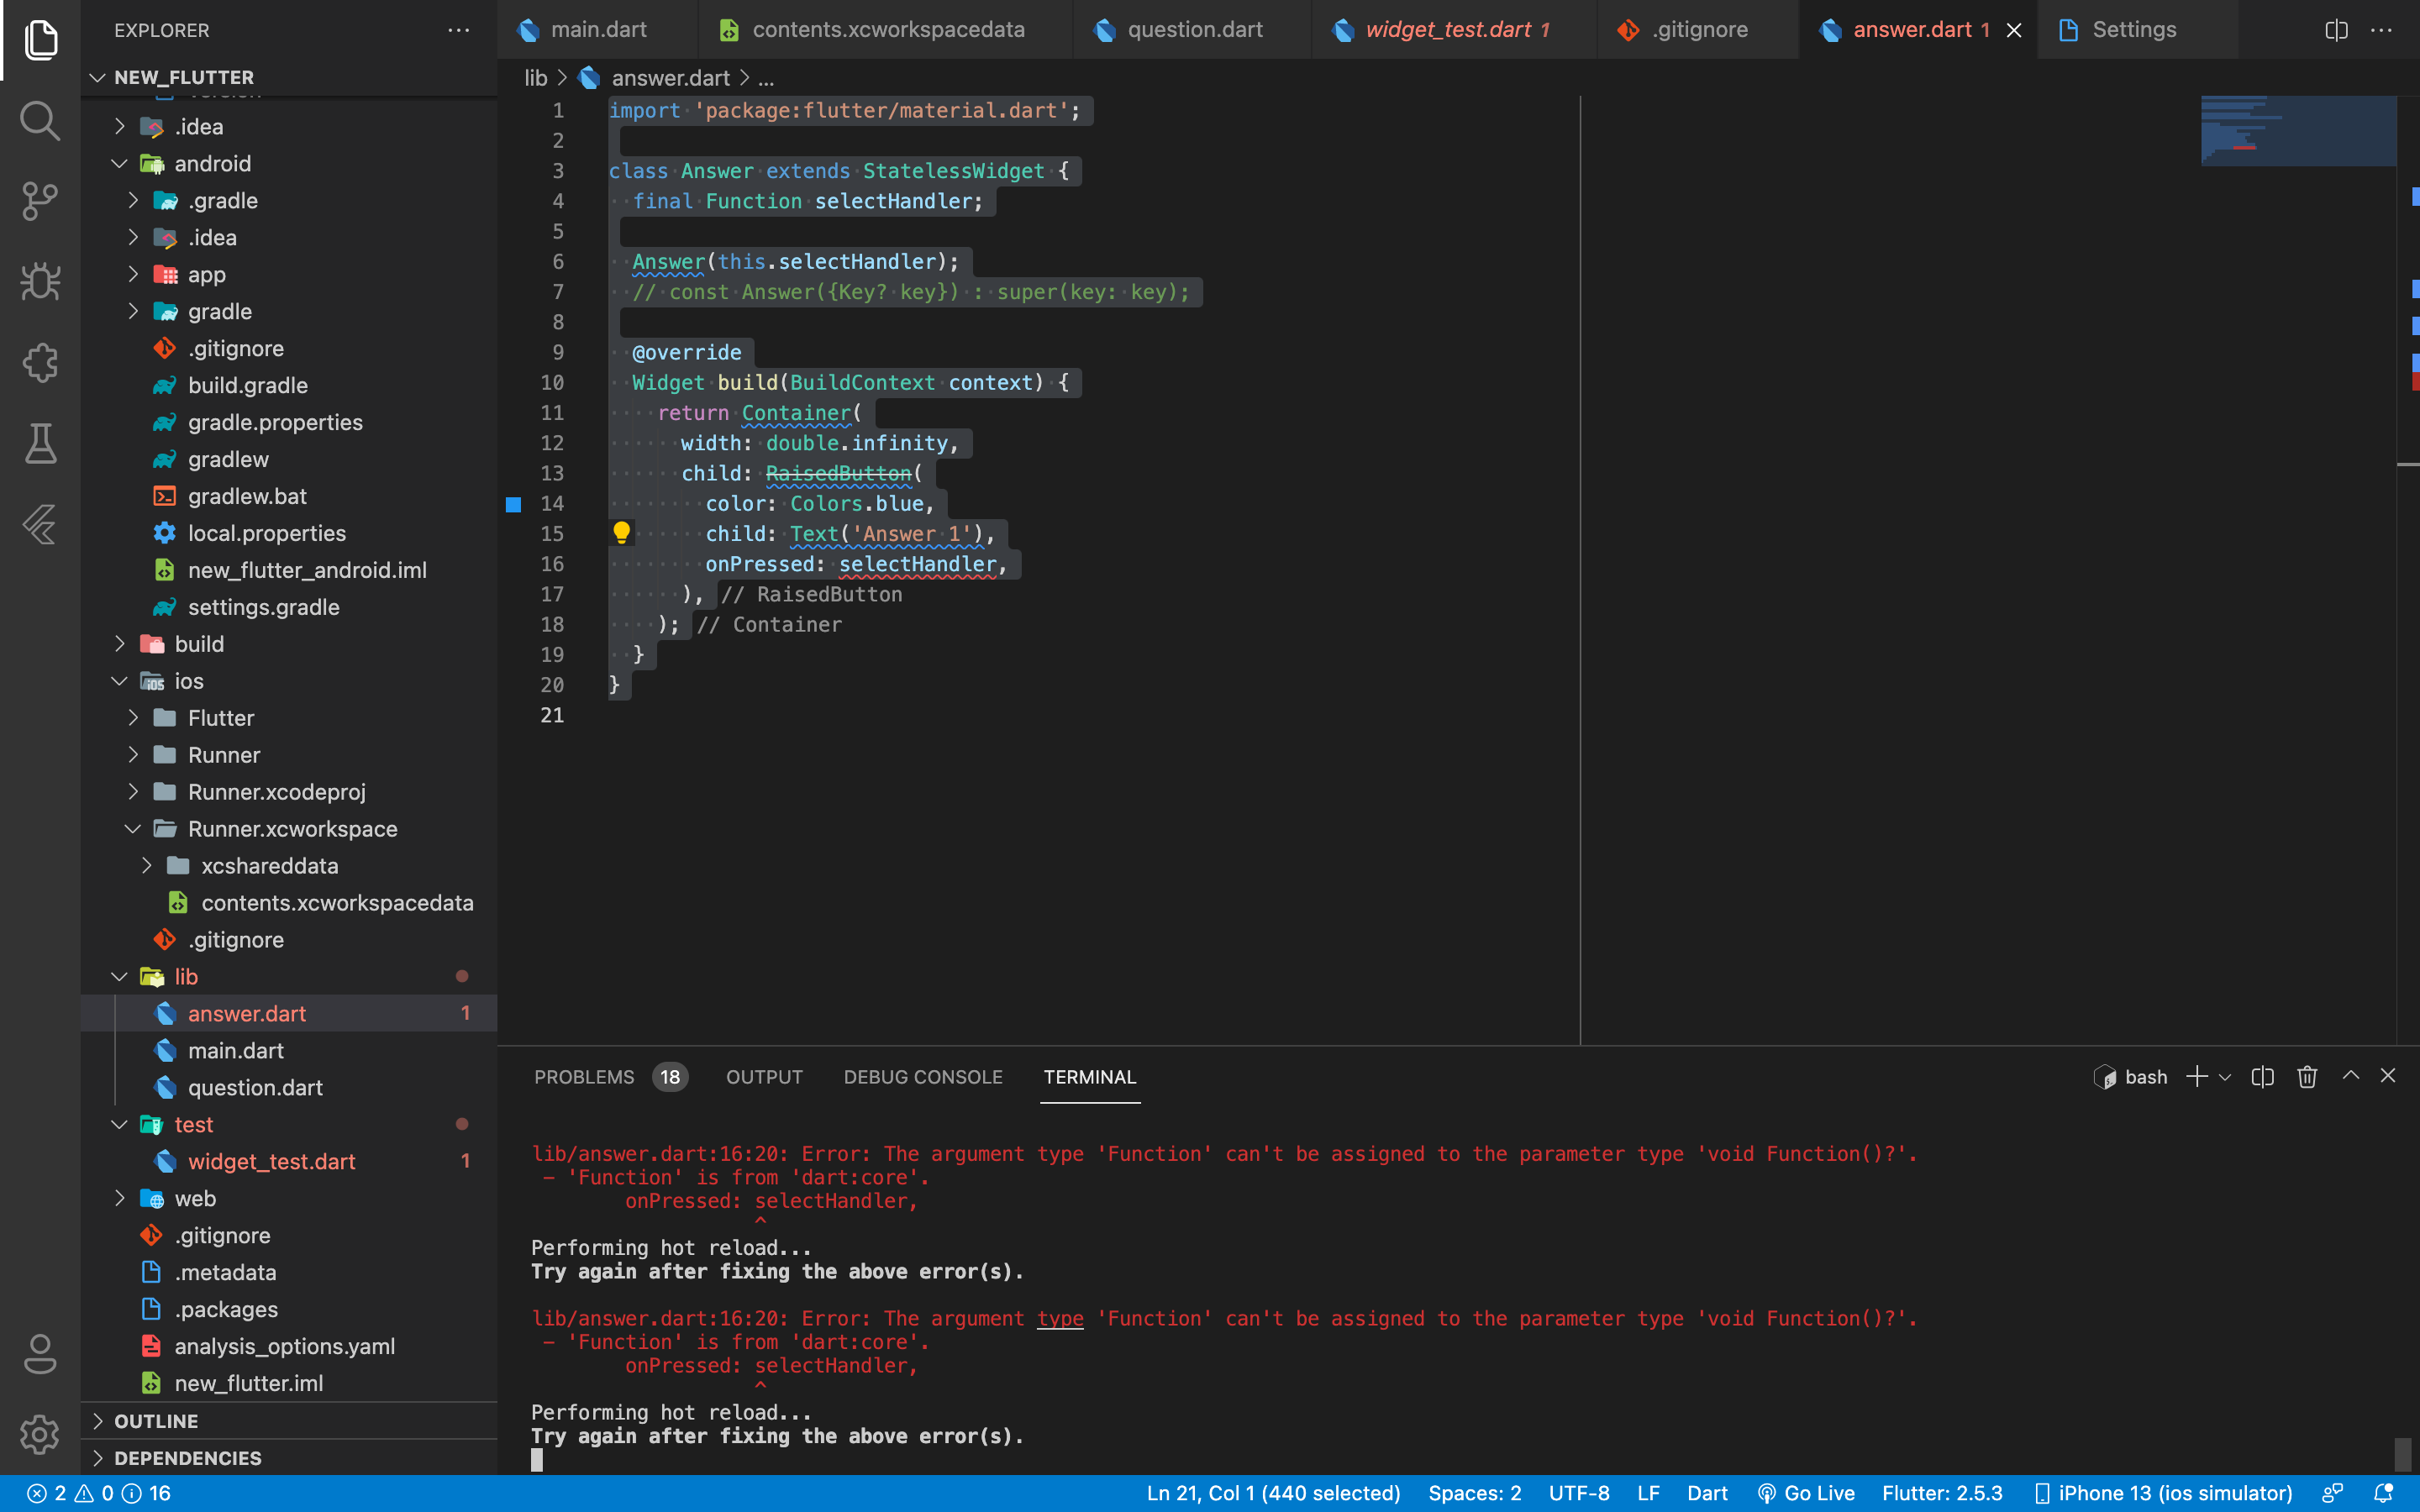Collapse the Runner.xcworkspace folder
This screenshot has width=2420, height=1512.
[289, 829]
